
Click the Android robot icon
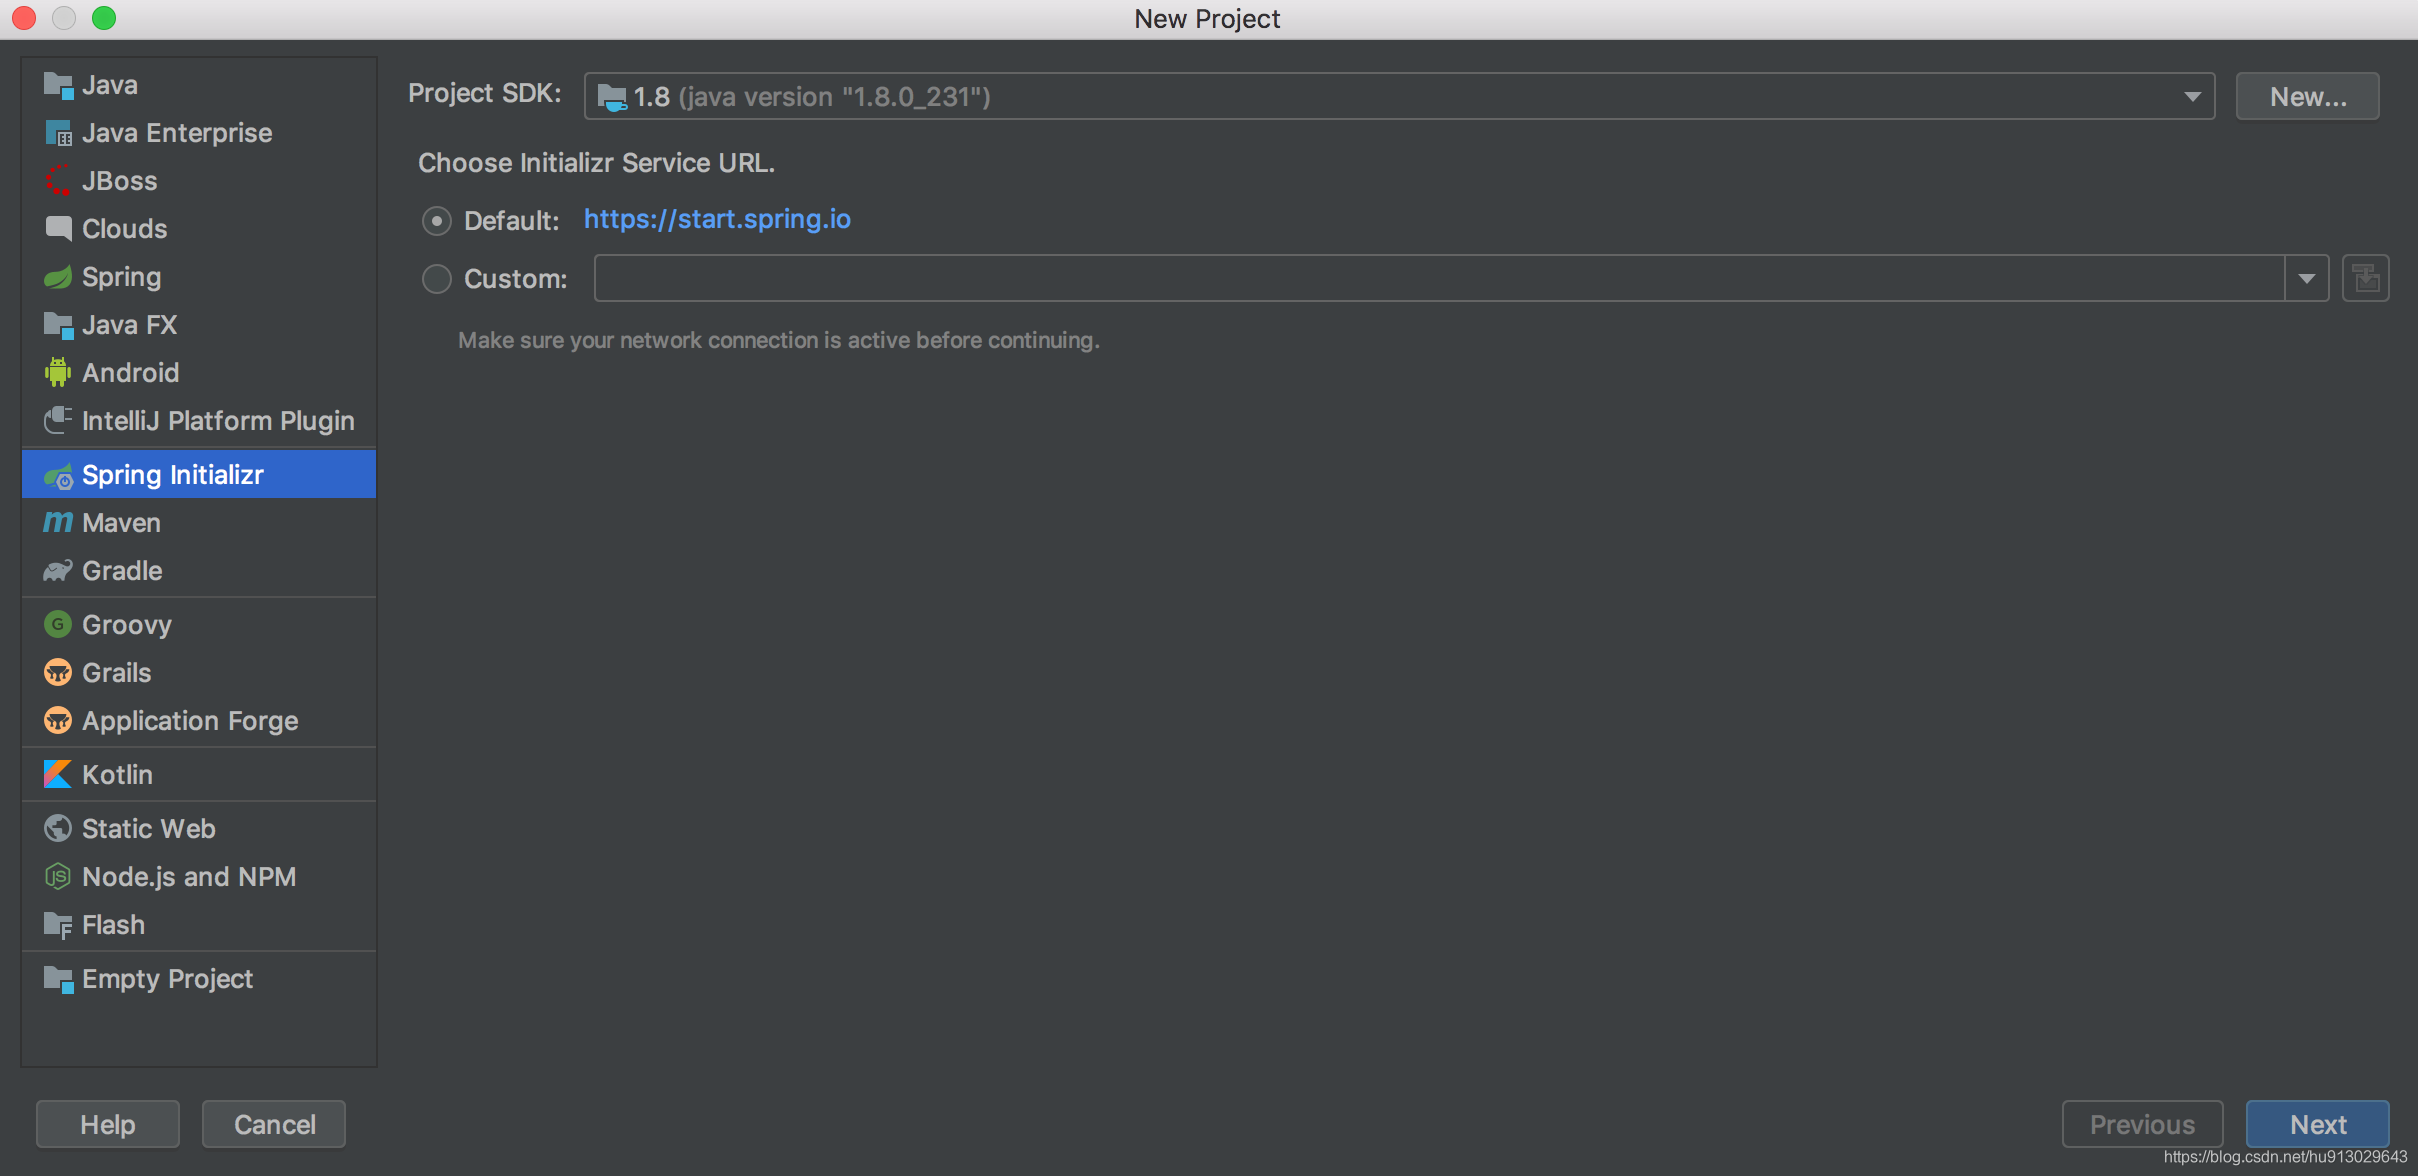(58, 373)
